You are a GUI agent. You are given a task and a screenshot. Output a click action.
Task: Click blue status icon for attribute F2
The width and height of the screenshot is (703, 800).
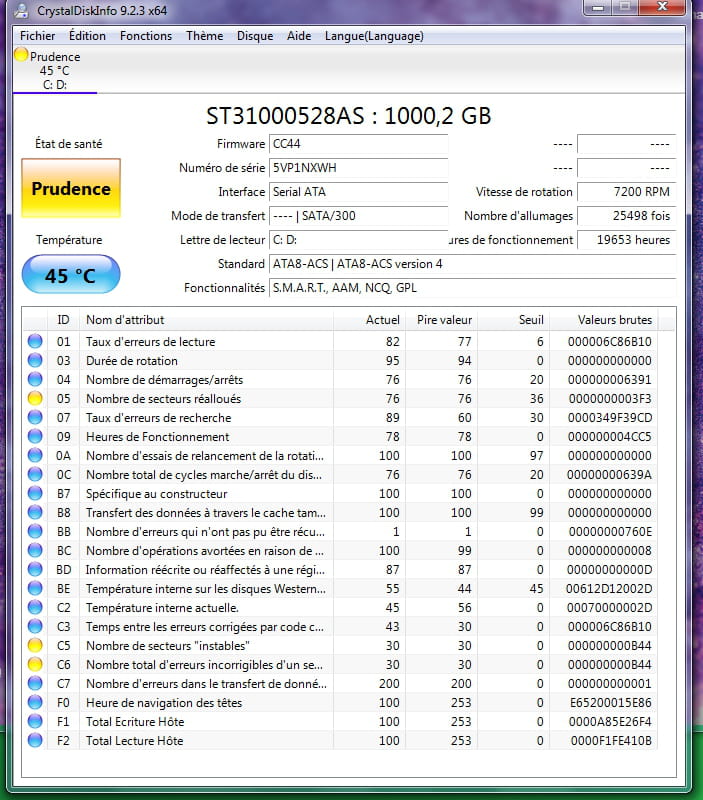[35, 740]
